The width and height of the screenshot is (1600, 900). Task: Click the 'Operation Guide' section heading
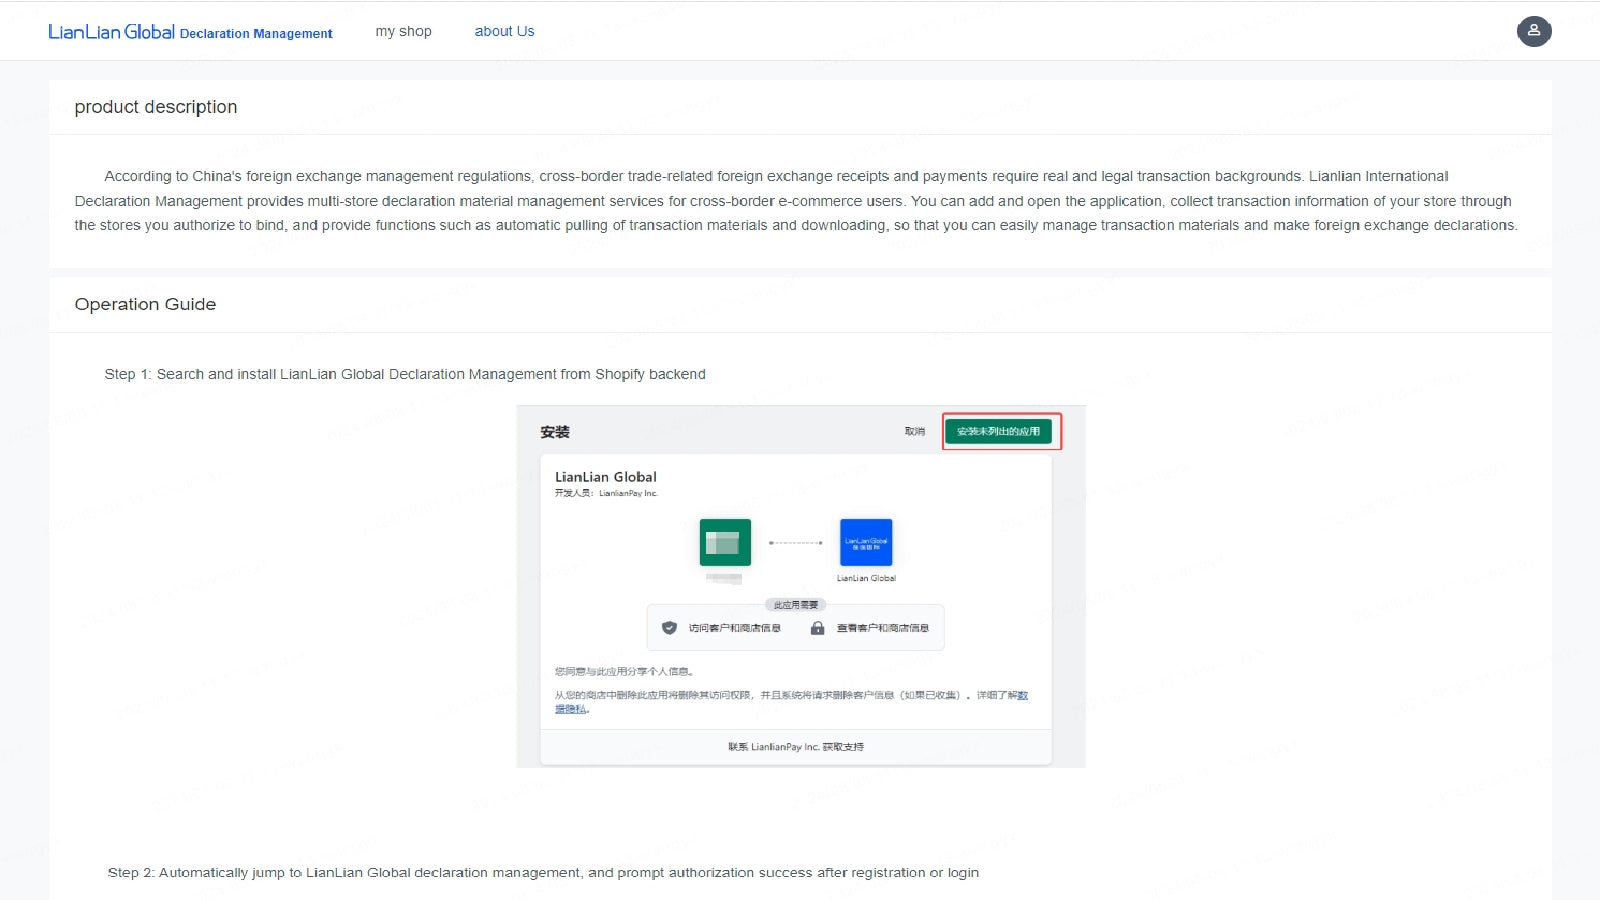click(x=145, y=304)
